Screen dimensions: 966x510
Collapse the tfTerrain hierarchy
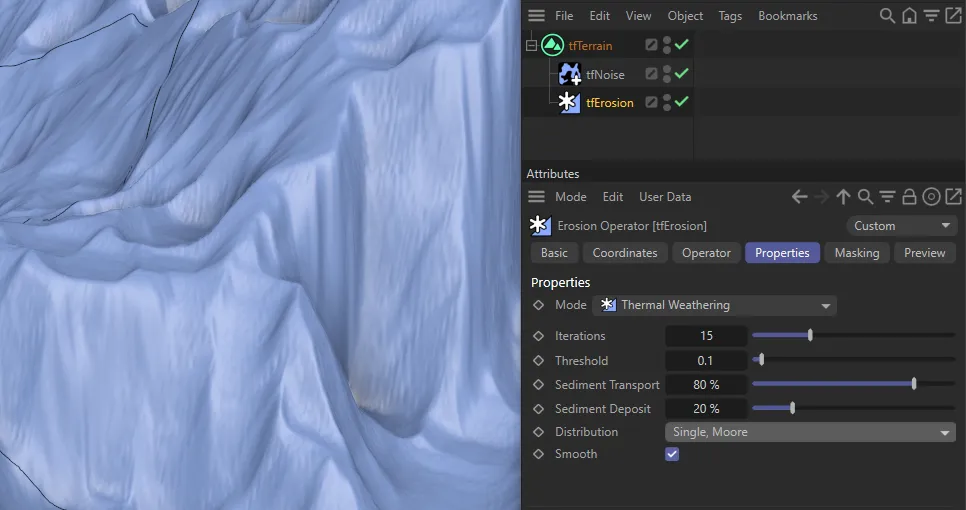click(531, 45)
